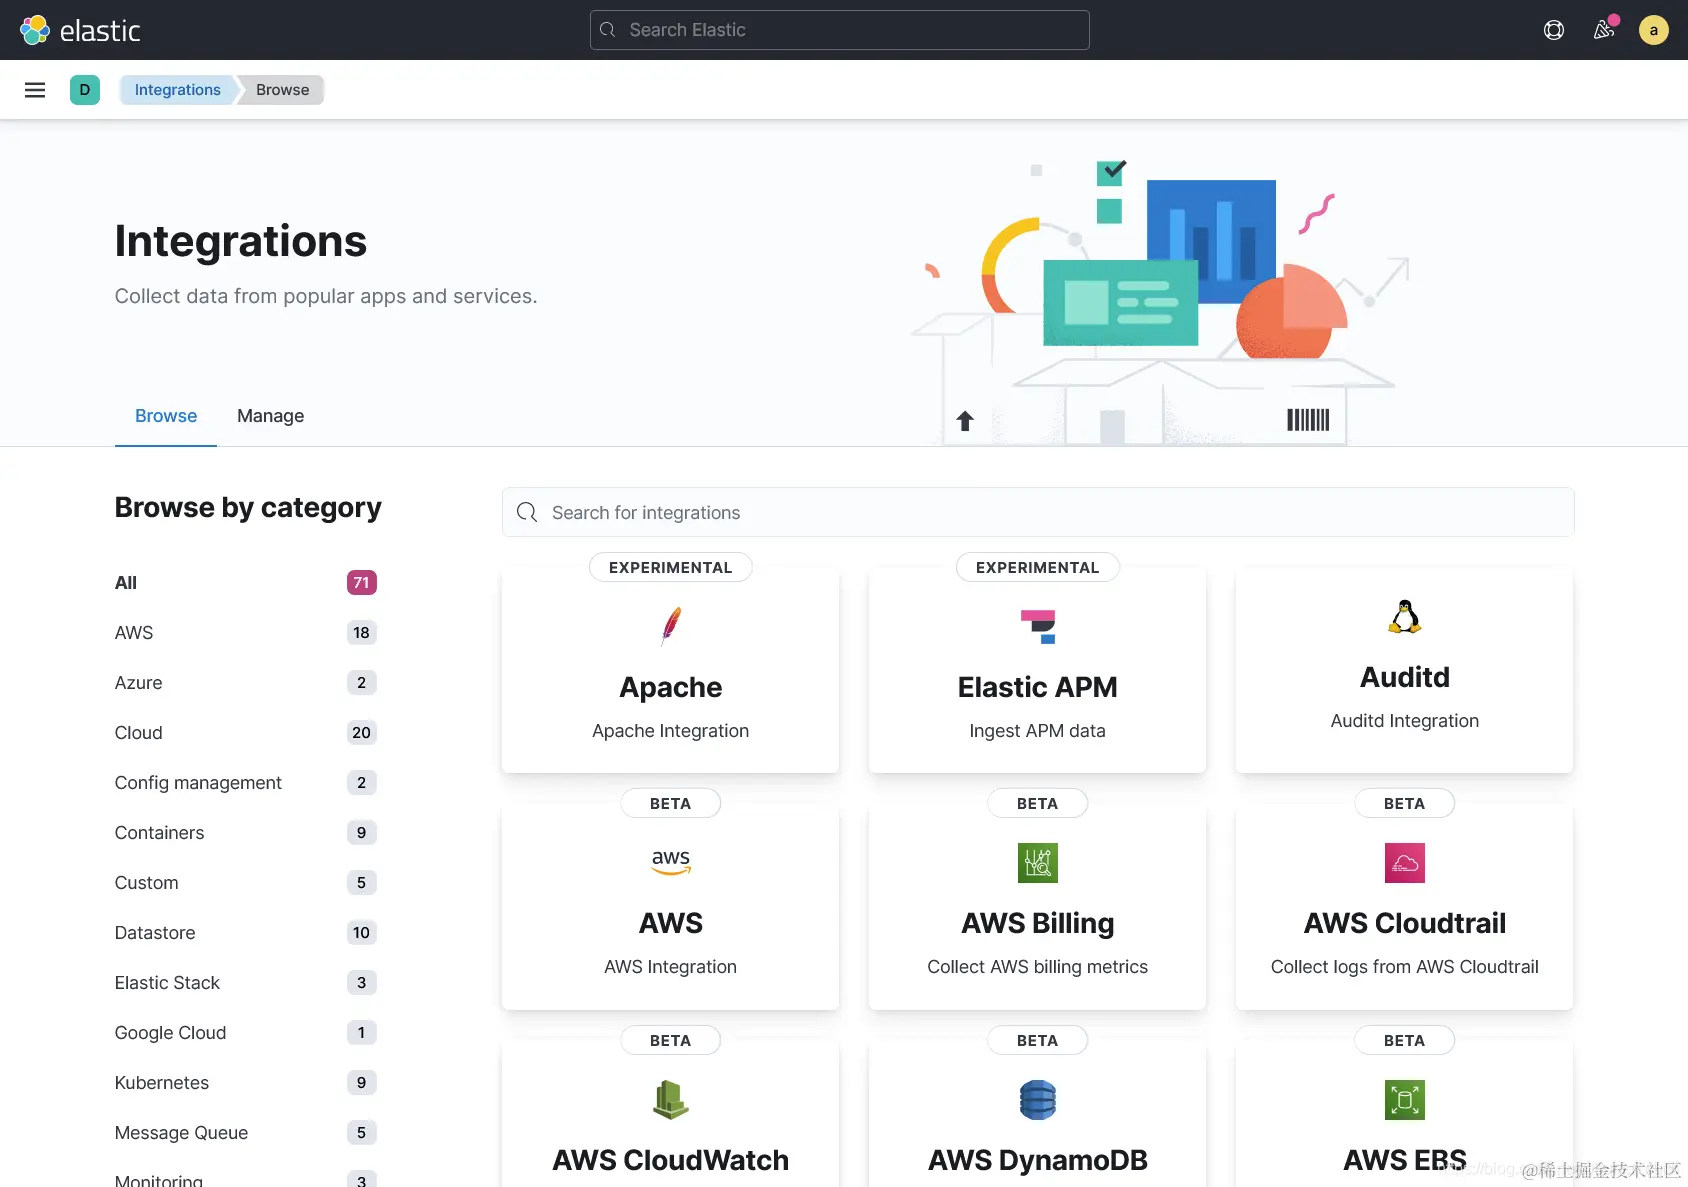
Task: Click 'Collect AWS billing metrics' description
Action: (x=1038, y=967)
